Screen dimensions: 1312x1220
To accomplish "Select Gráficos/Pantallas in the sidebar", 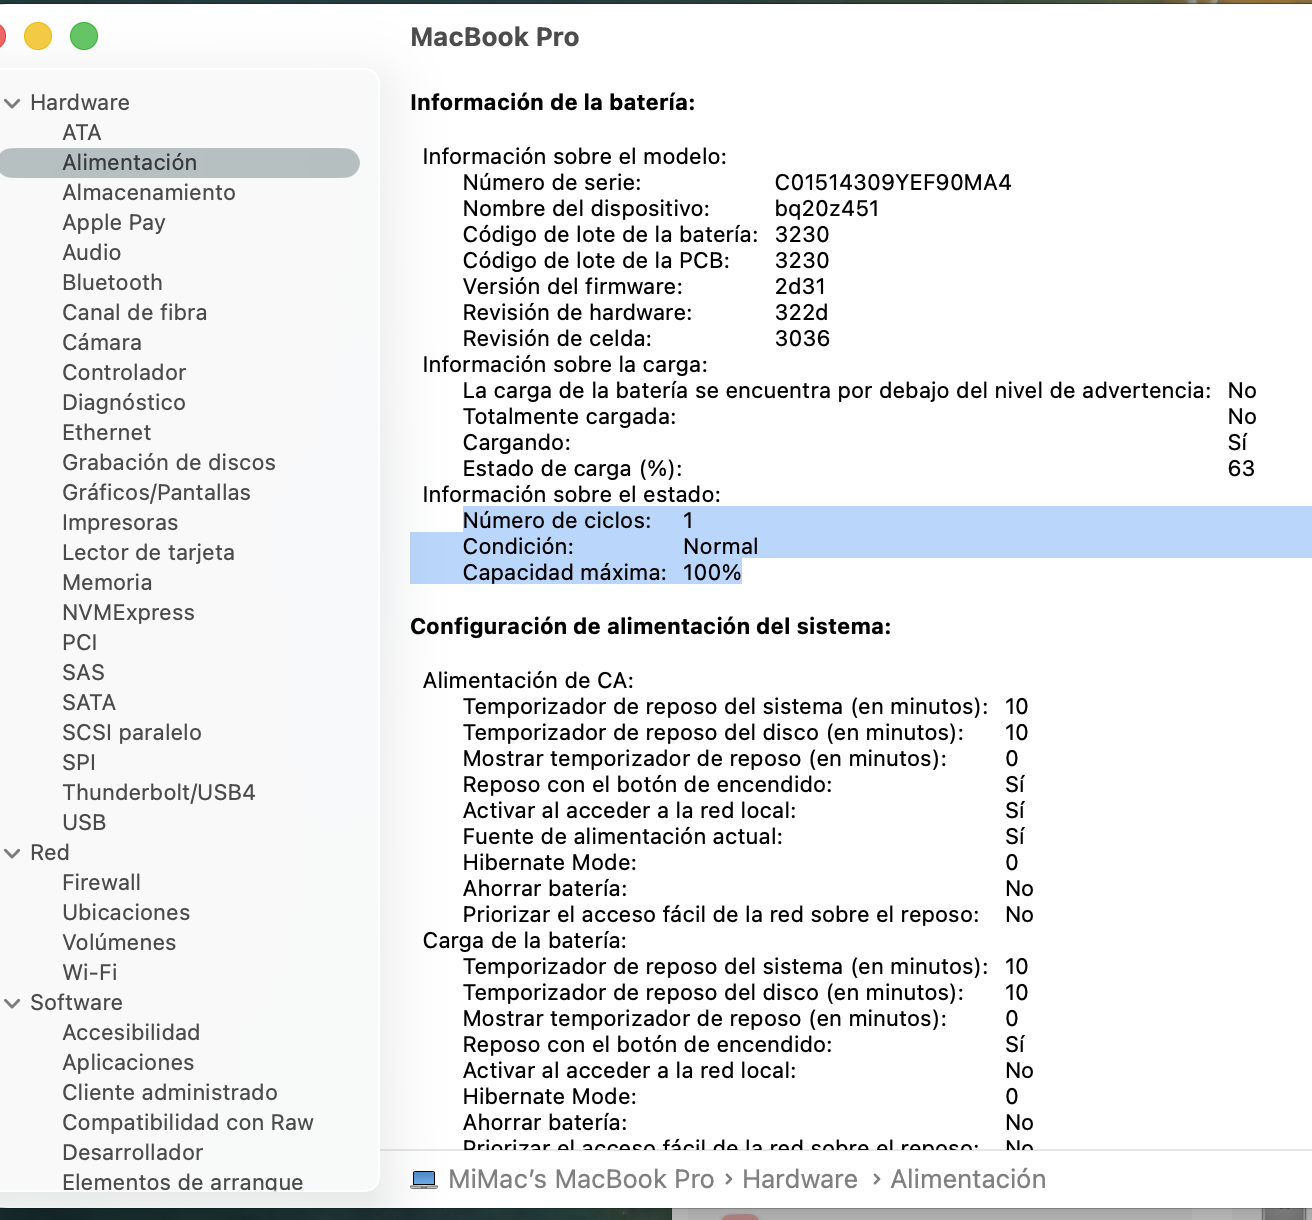I will pos(156,493).
